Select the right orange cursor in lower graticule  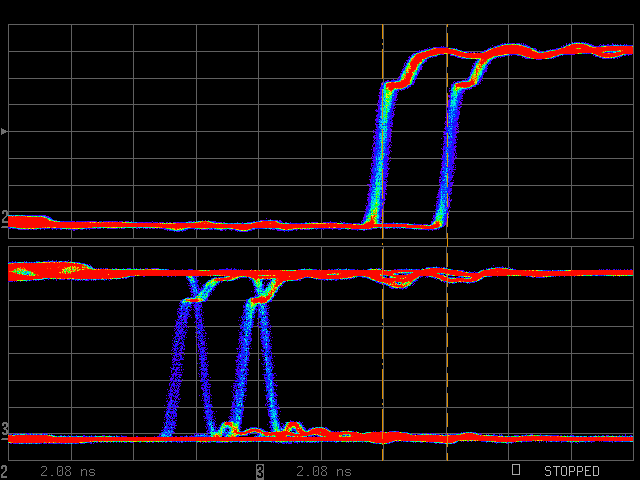[x=447, y=353]
